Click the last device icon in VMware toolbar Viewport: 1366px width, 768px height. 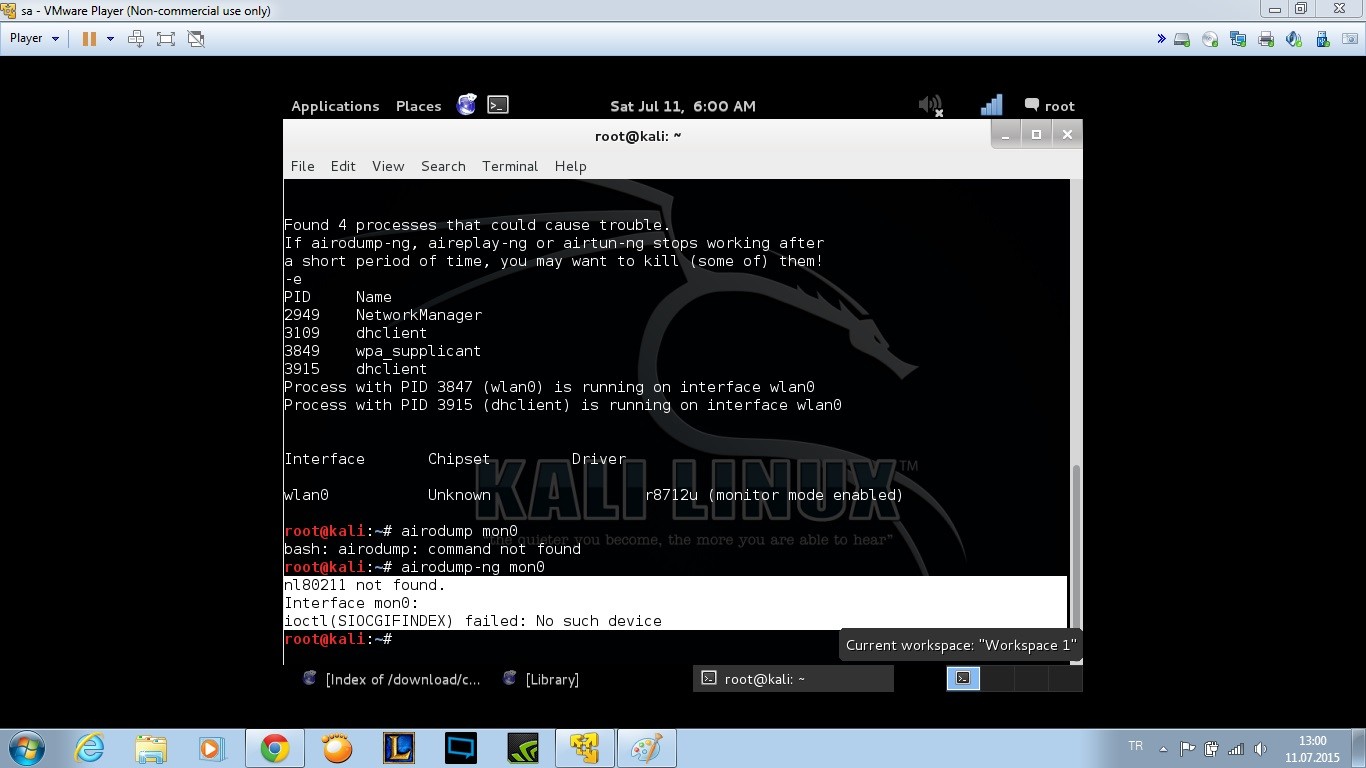tap(1350, 39)
